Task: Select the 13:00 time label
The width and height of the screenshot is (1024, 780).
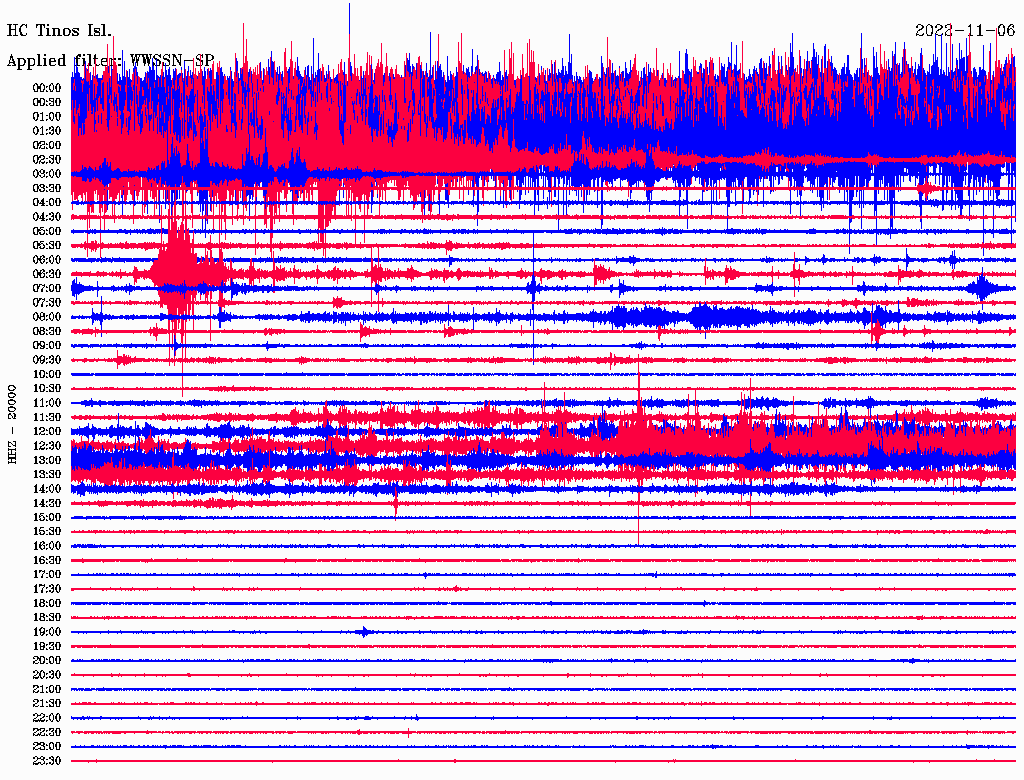Action: tap(47, 461)
